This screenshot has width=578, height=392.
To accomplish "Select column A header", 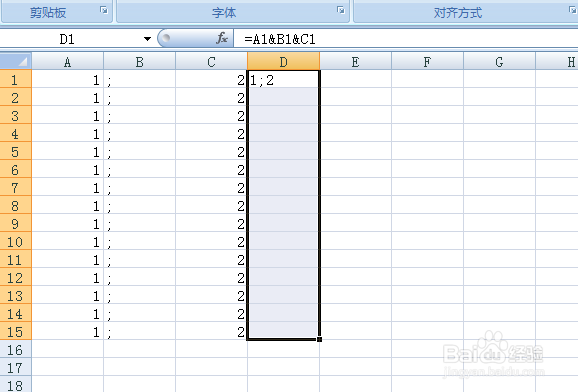I will [67, 61].
